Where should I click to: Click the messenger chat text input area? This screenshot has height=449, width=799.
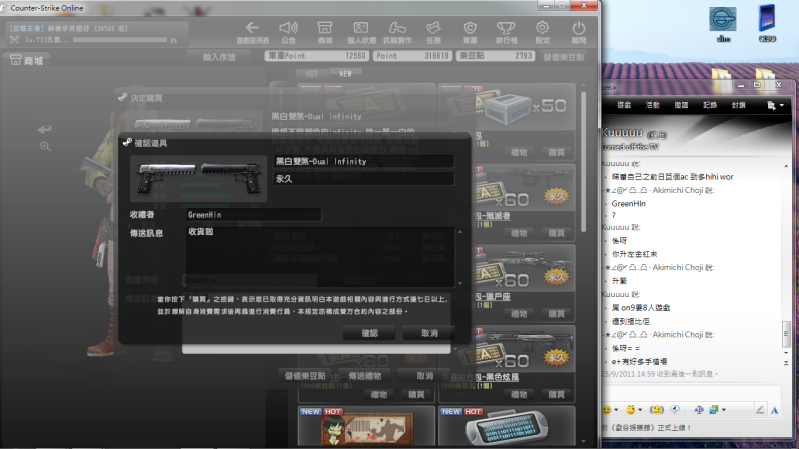691,393
